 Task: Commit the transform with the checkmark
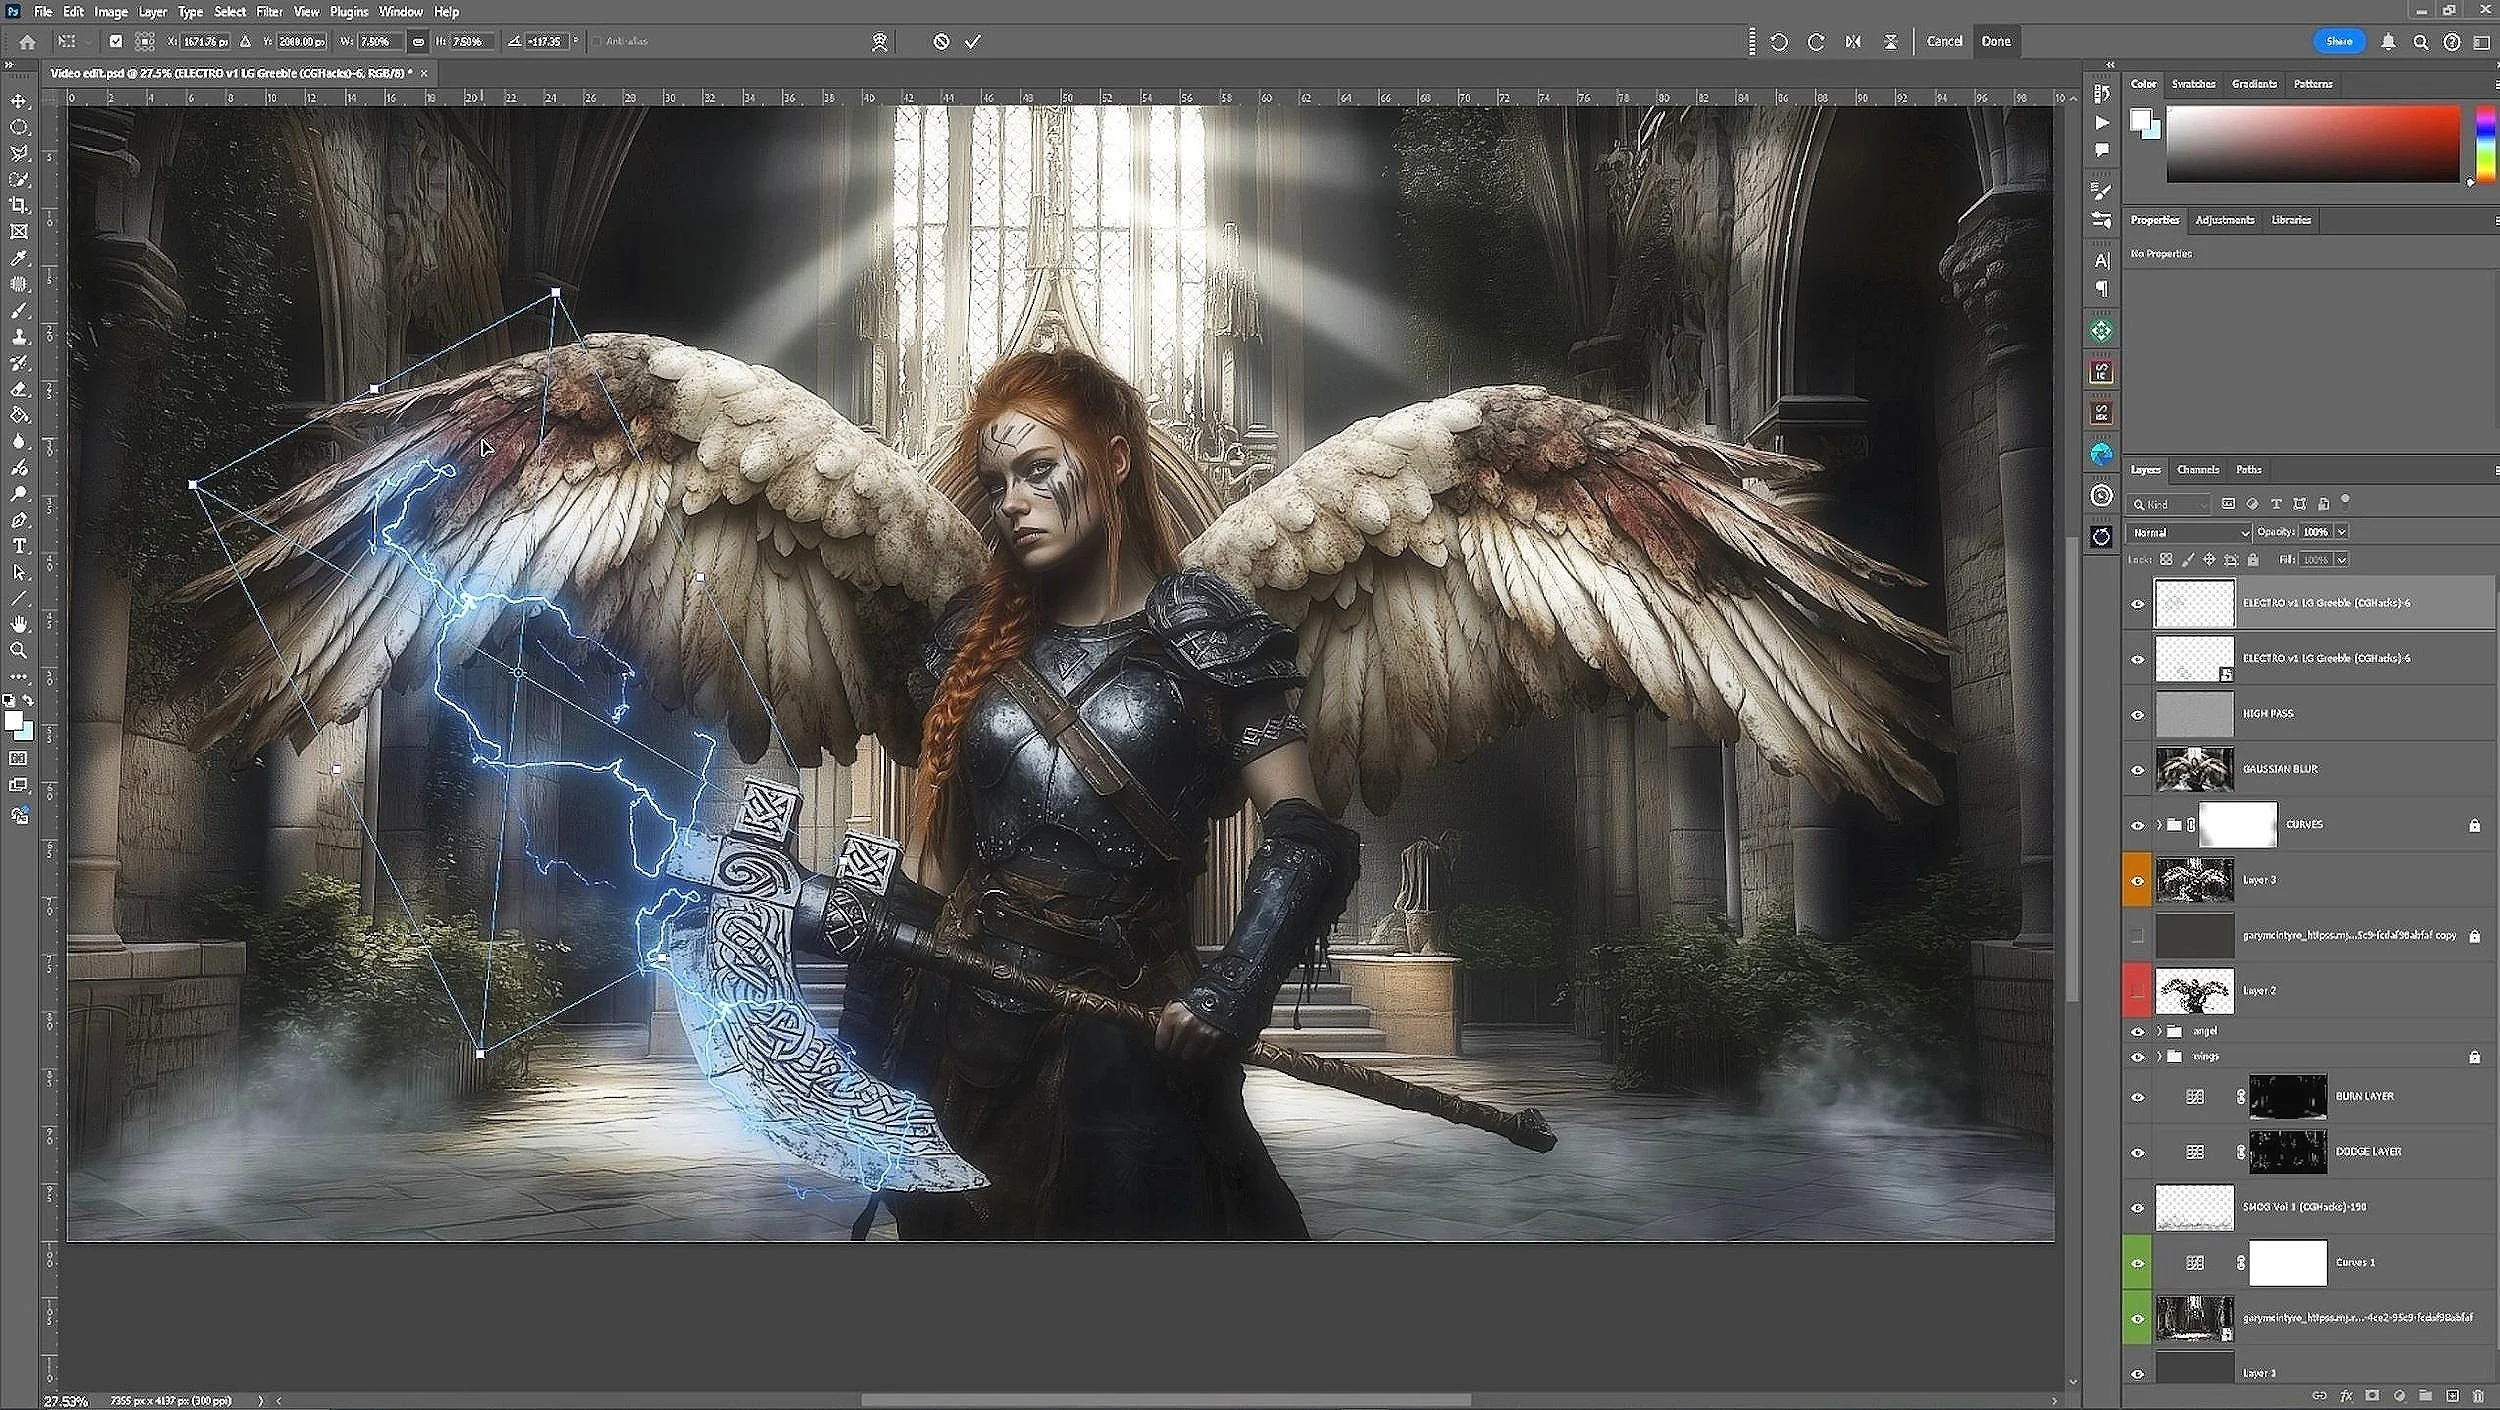coord(972,41)
